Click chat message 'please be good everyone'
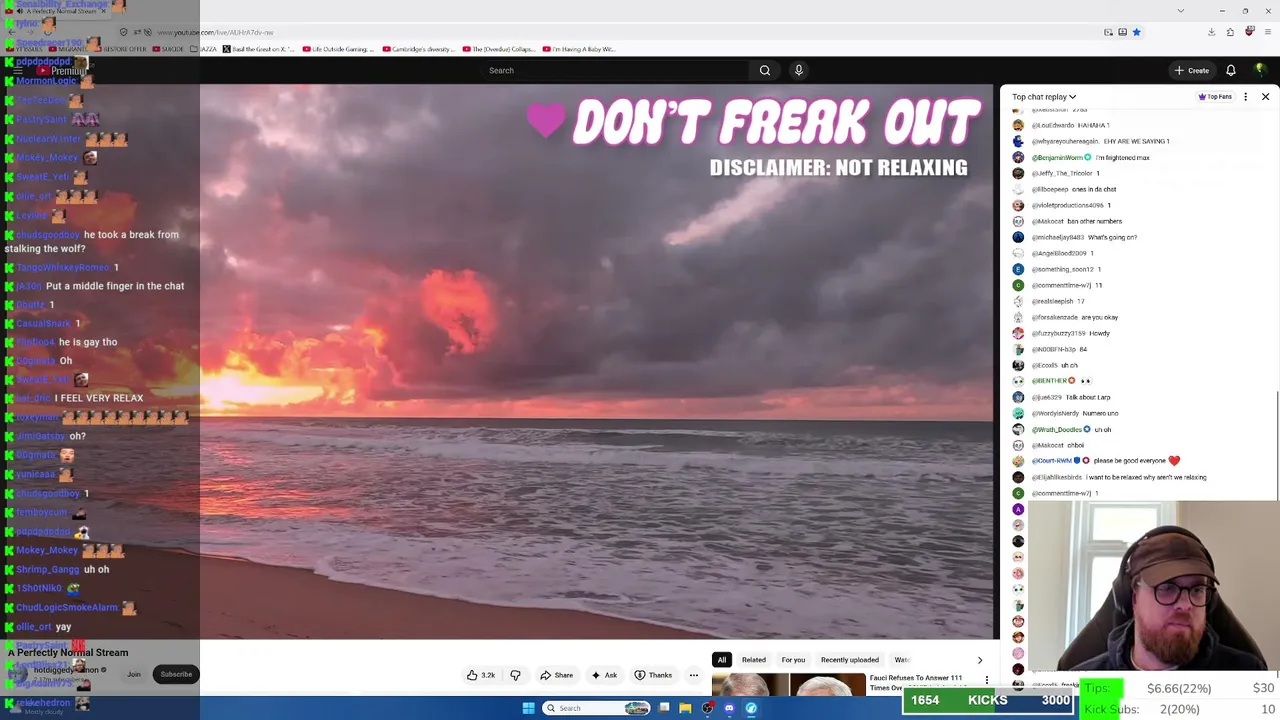 (1129, 461)
